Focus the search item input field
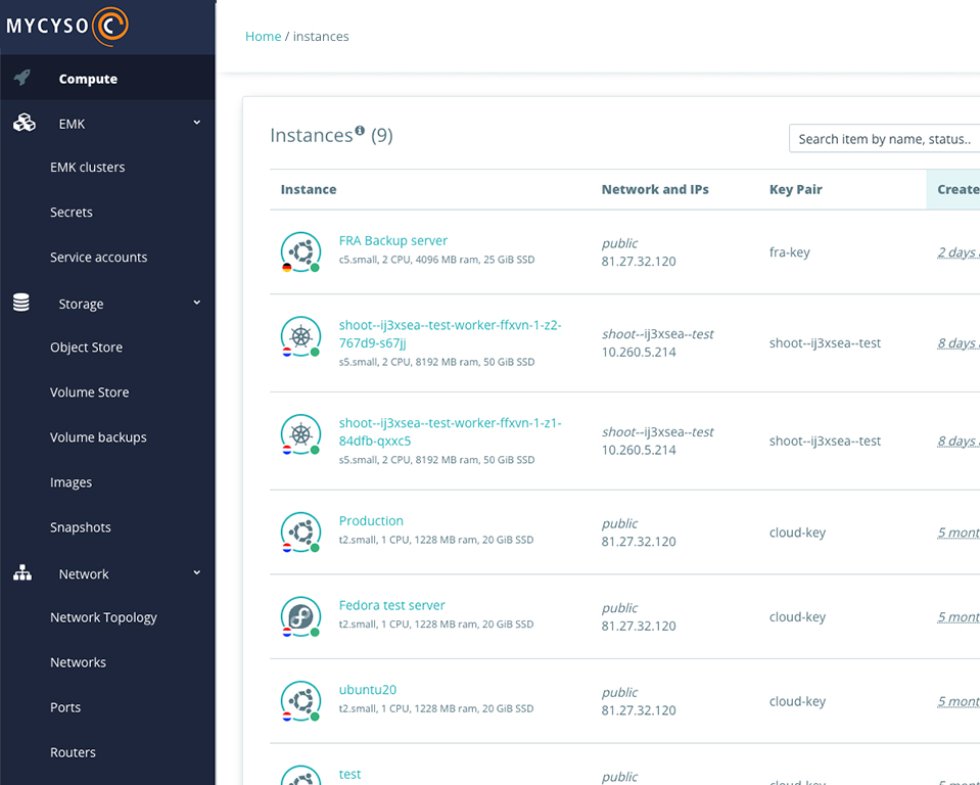This screenshot has height=785, width=980. (884, 139)
